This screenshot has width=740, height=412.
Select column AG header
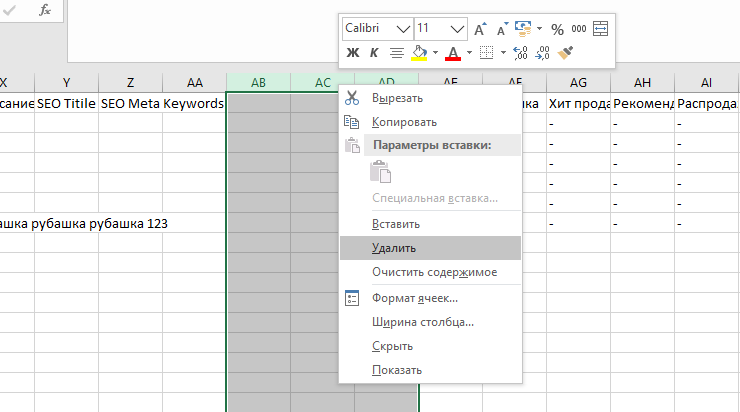click(x=579, y=83)
